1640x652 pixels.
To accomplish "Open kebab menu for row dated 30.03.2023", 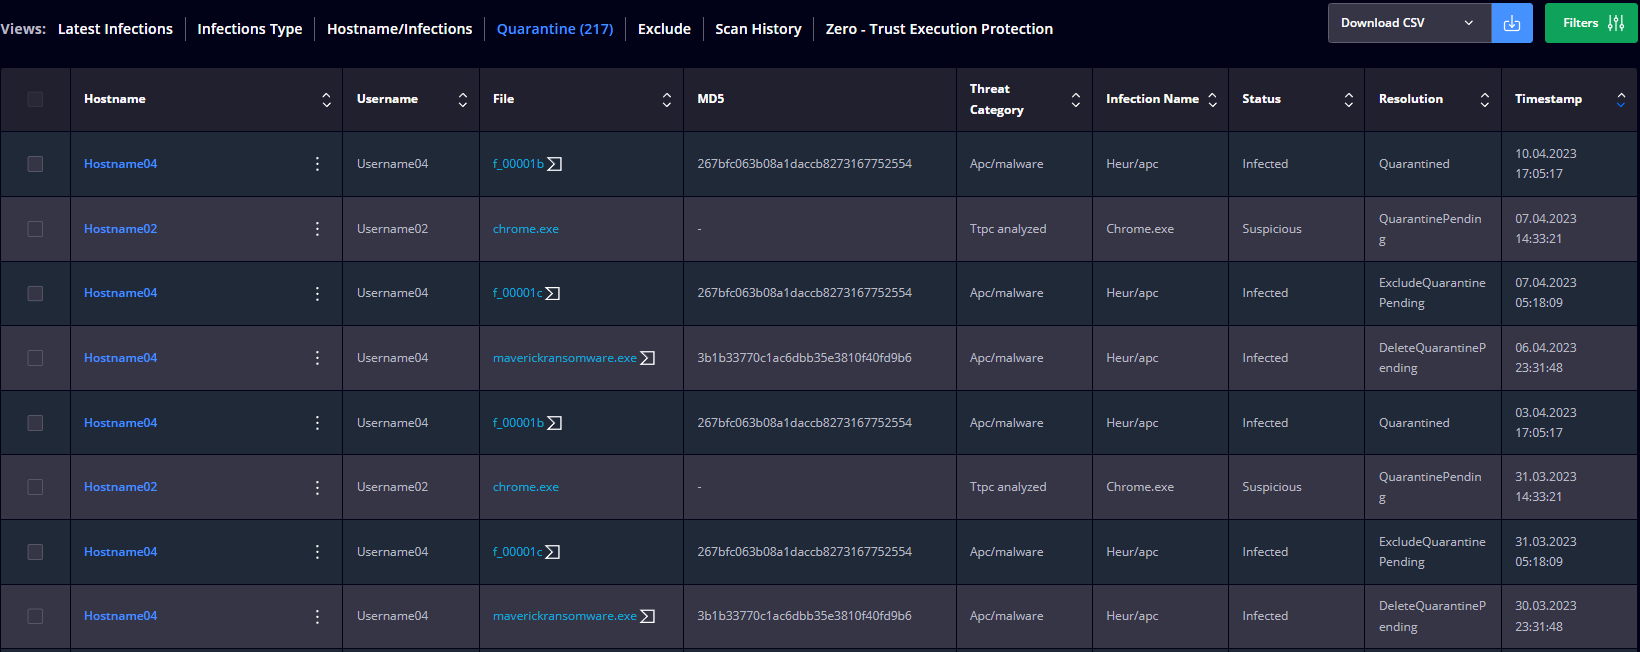I will [318, 616].
